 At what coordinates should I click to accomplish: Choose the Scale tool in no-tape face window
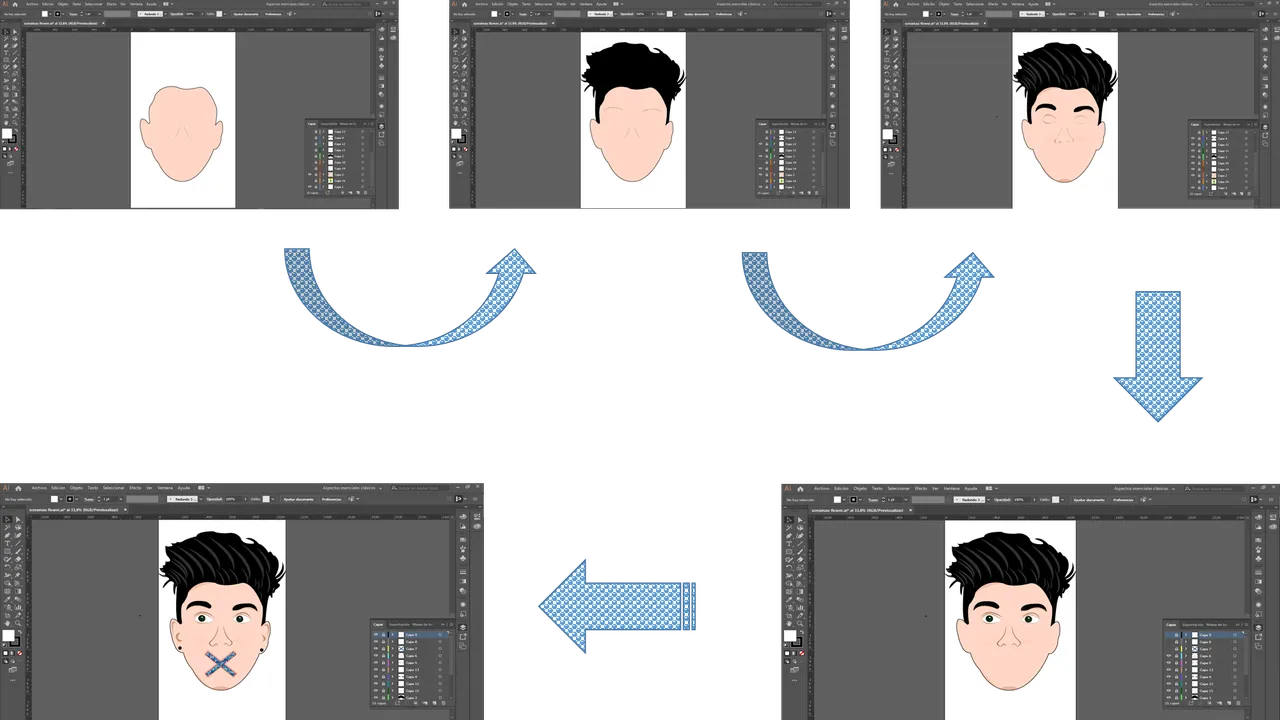(x=800, y=568)
